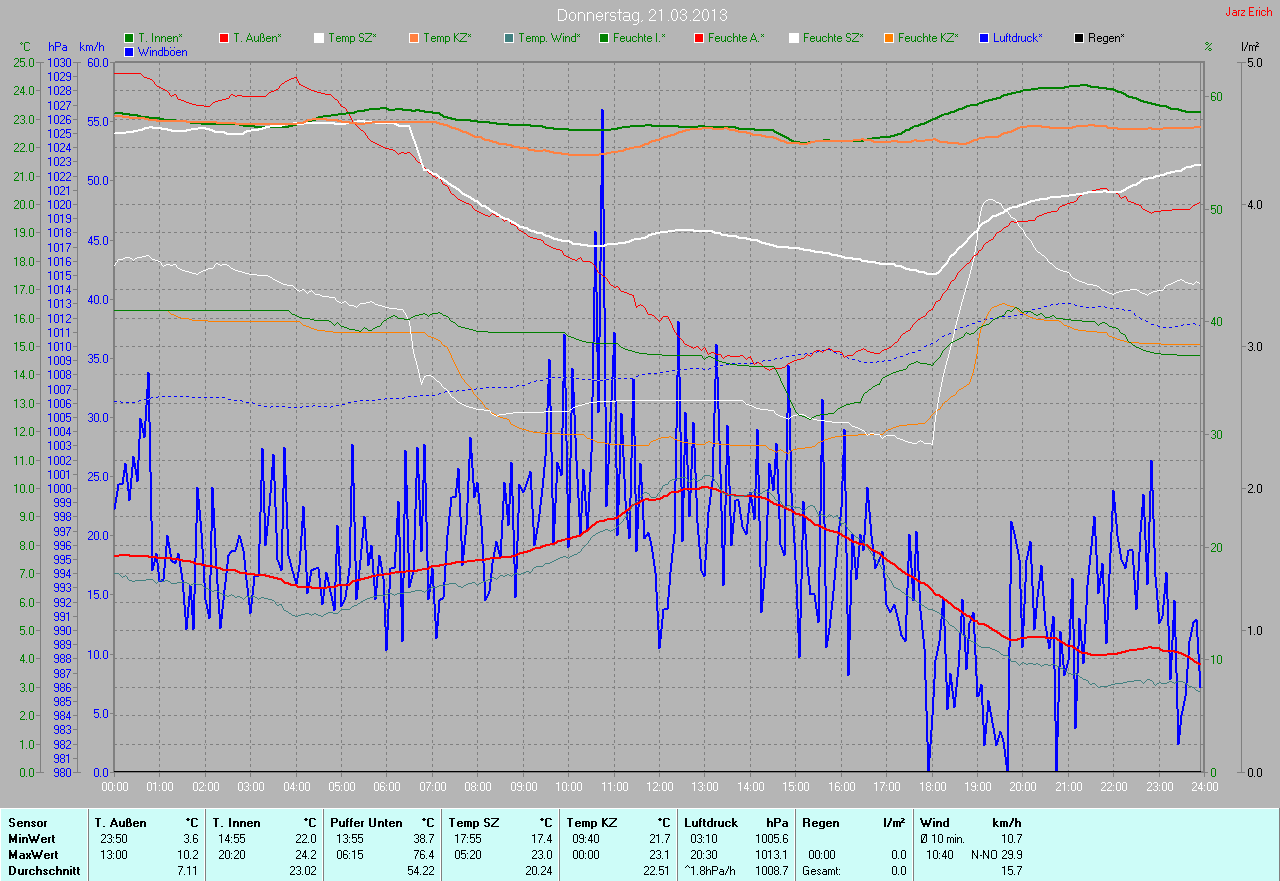Image resolution: width=1280 pixels, height=881 pixels.
Task: Click the MaxWert row label
Action: 32,855
